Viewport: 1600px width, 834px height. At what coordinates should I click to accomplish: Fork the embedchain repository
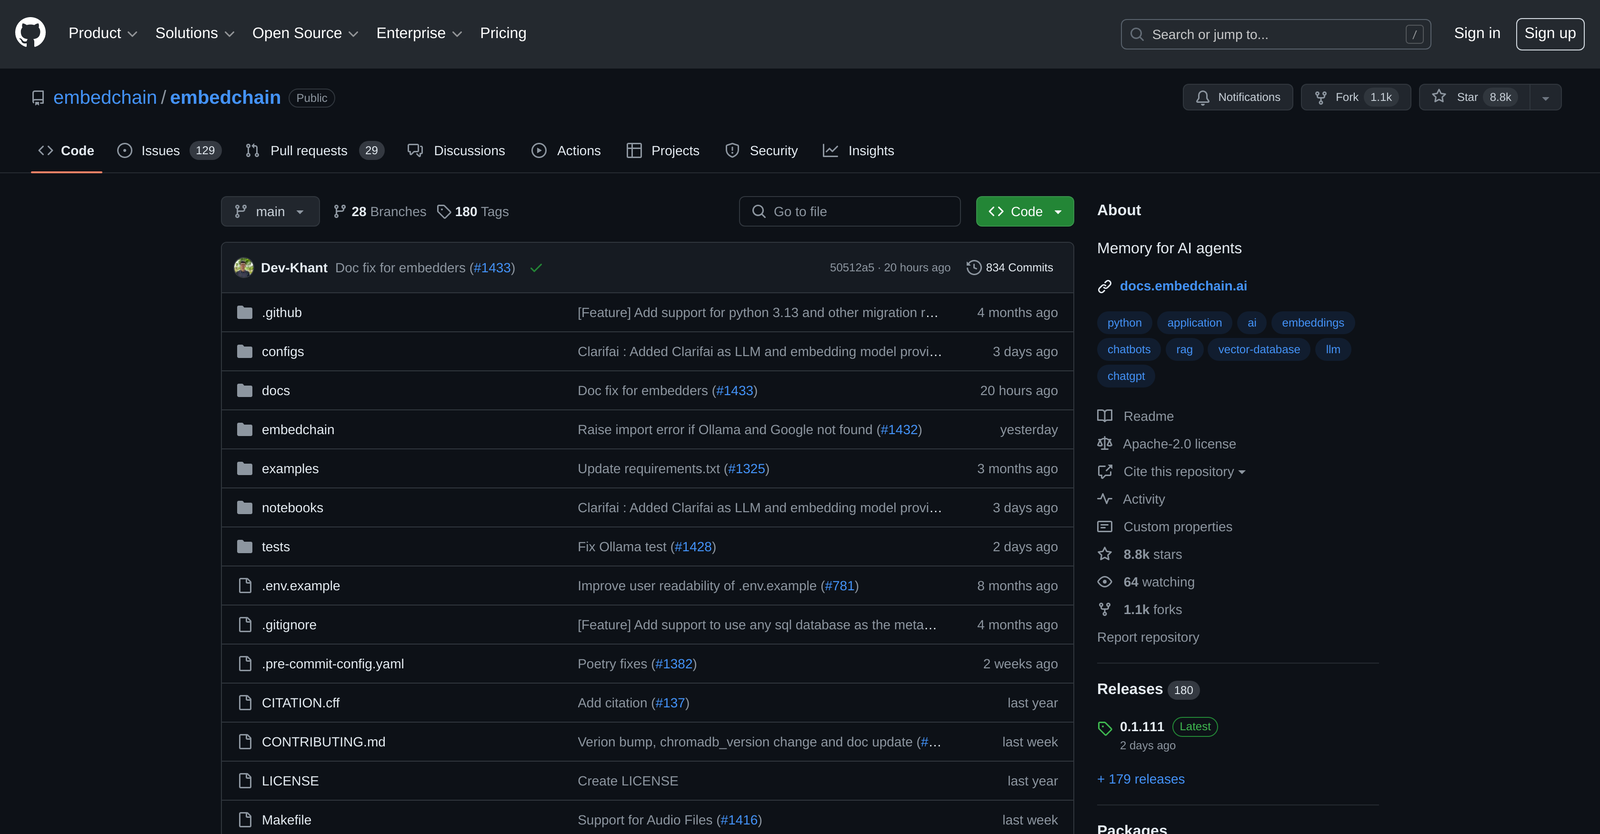[x=1356, y=97]
